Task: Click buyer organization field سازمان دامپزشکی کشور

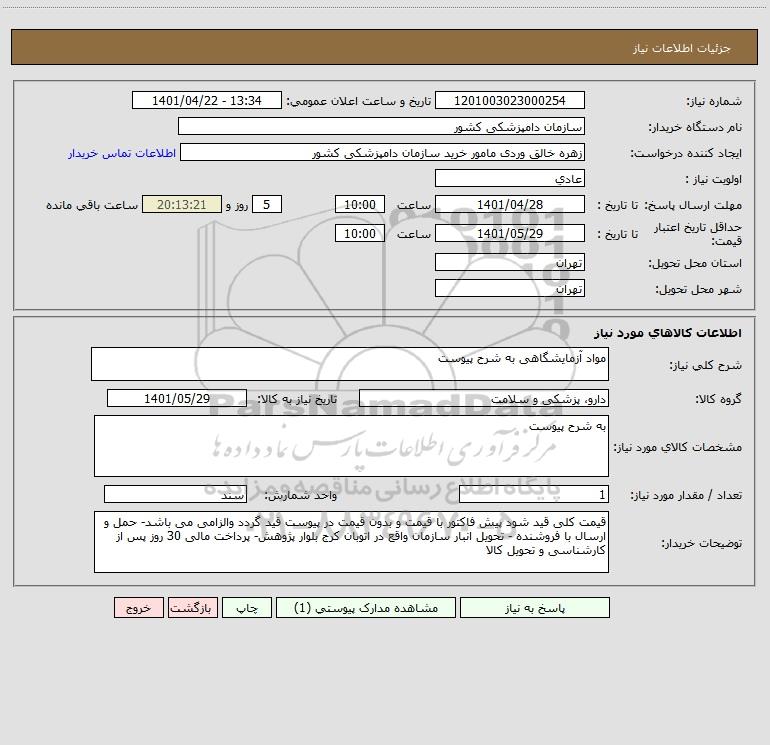Action: coord(381,126)
